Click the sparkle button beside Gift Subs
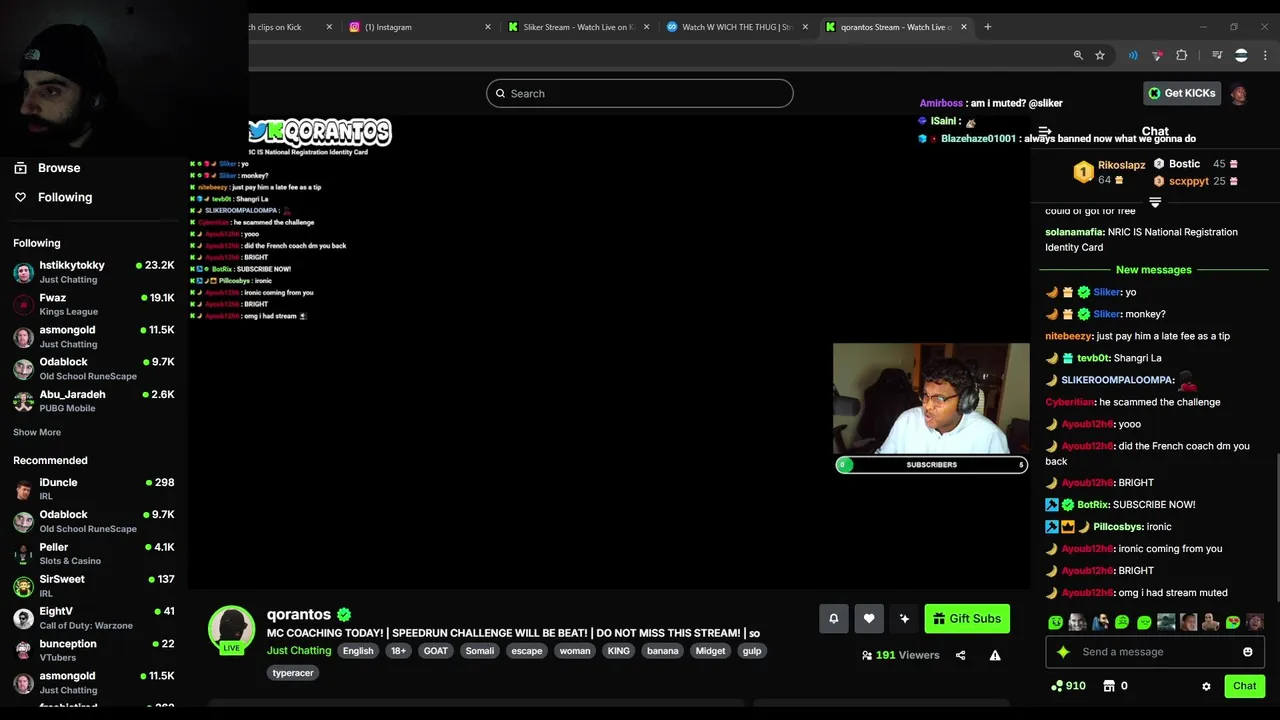The image size is (1280, 720). pyautogui.click(x=904, y=619)
